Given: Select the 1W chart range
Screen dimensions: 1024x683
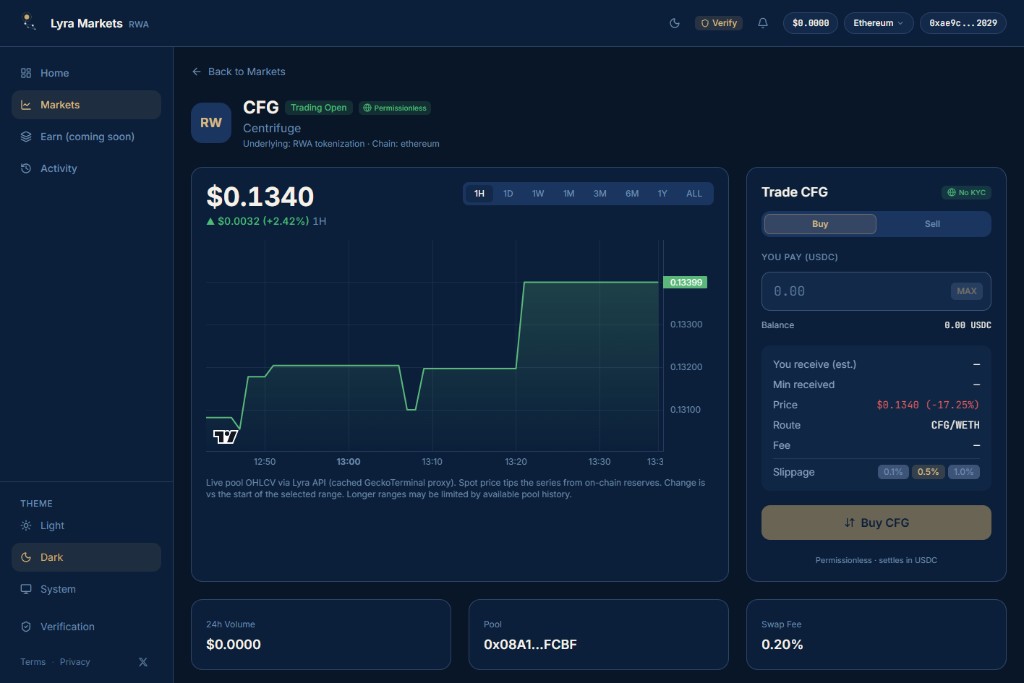Looking at the screenshot, I should 537,193.
